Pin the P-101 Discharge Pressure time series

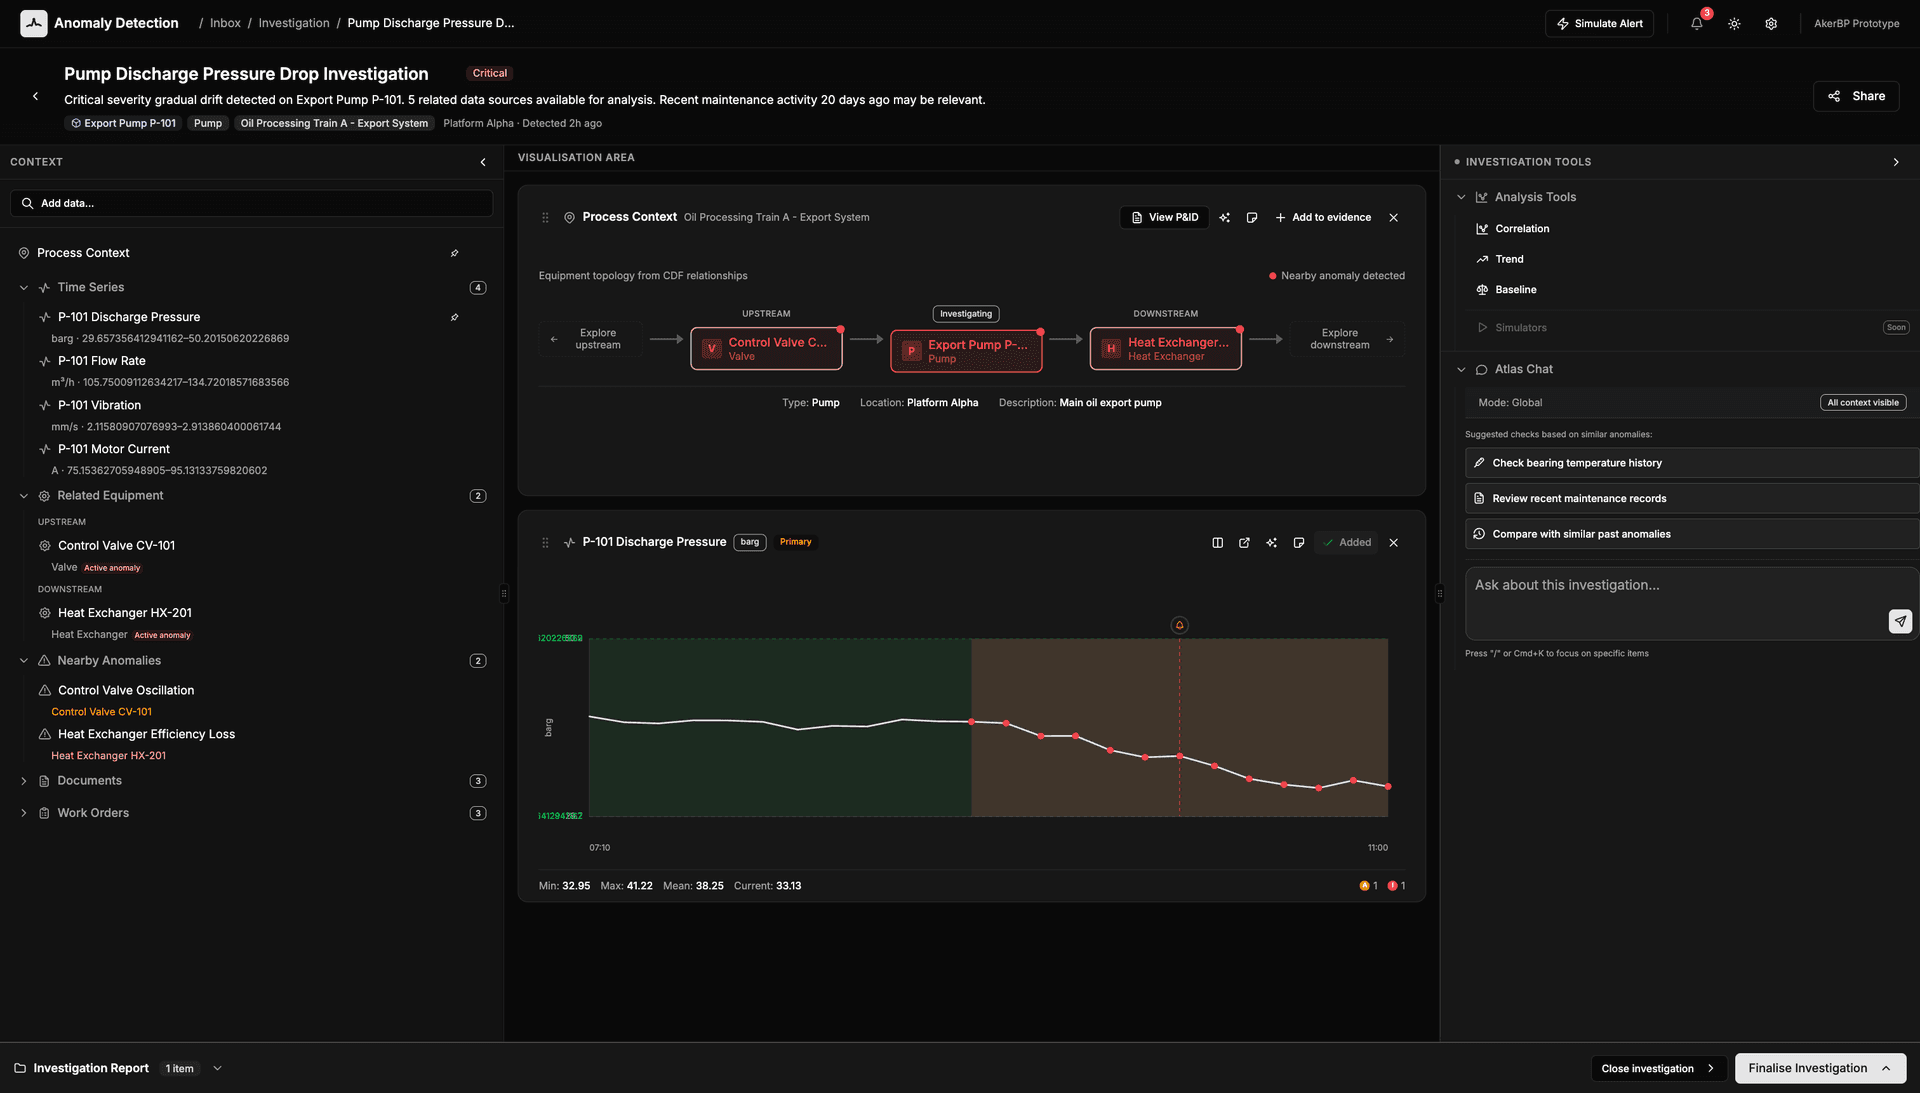pyautogui.click(x=455, y=316)
